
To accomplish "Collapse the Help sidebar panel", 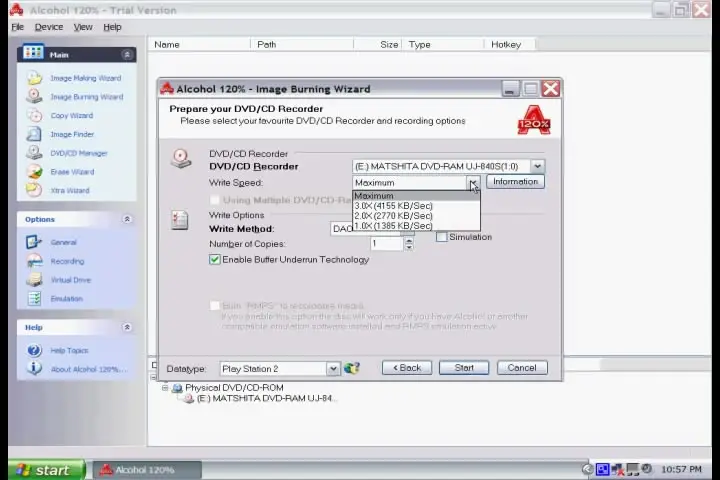I will 127,327.
